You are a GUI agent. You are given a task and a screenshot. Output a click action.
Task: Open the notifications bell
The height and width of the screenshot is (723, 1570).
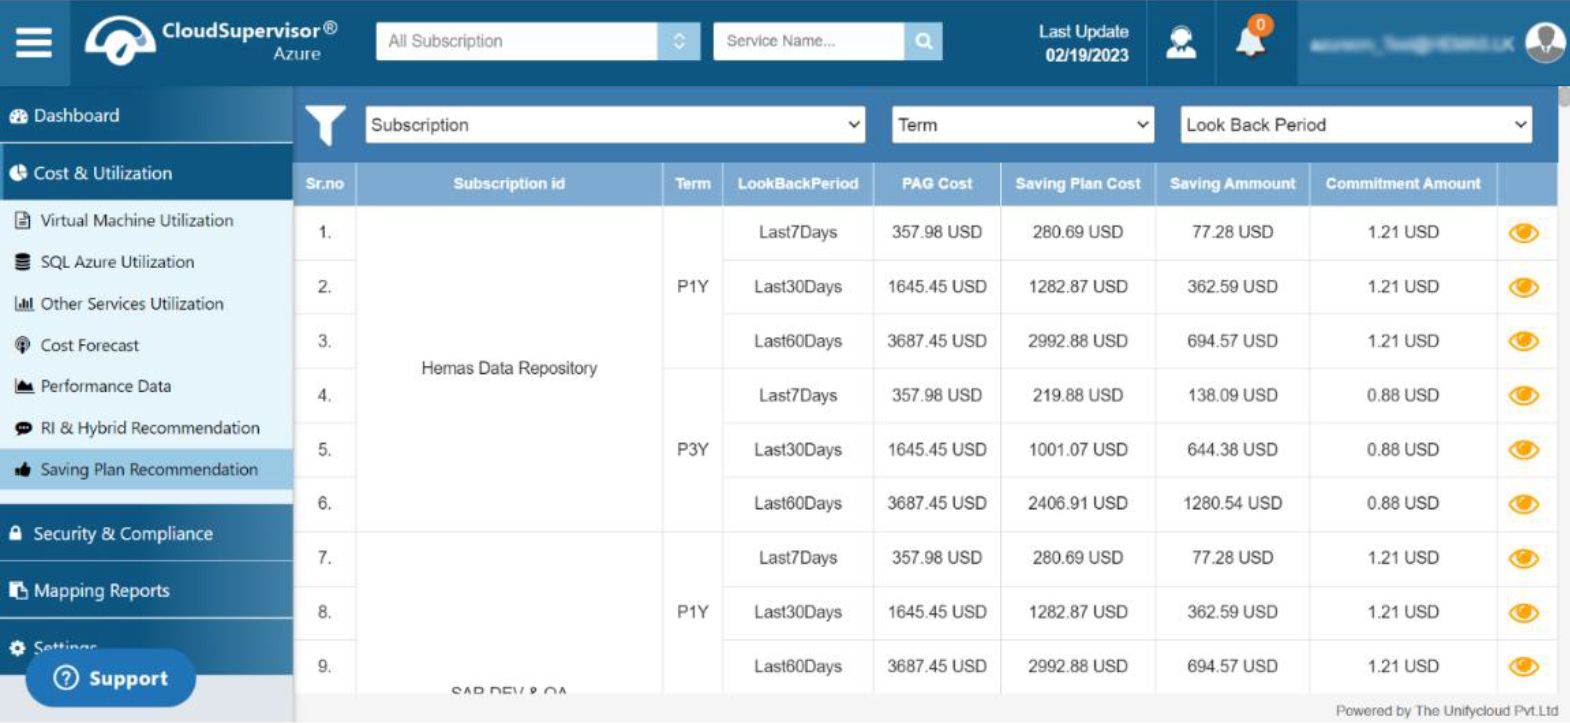(1252, 40)
